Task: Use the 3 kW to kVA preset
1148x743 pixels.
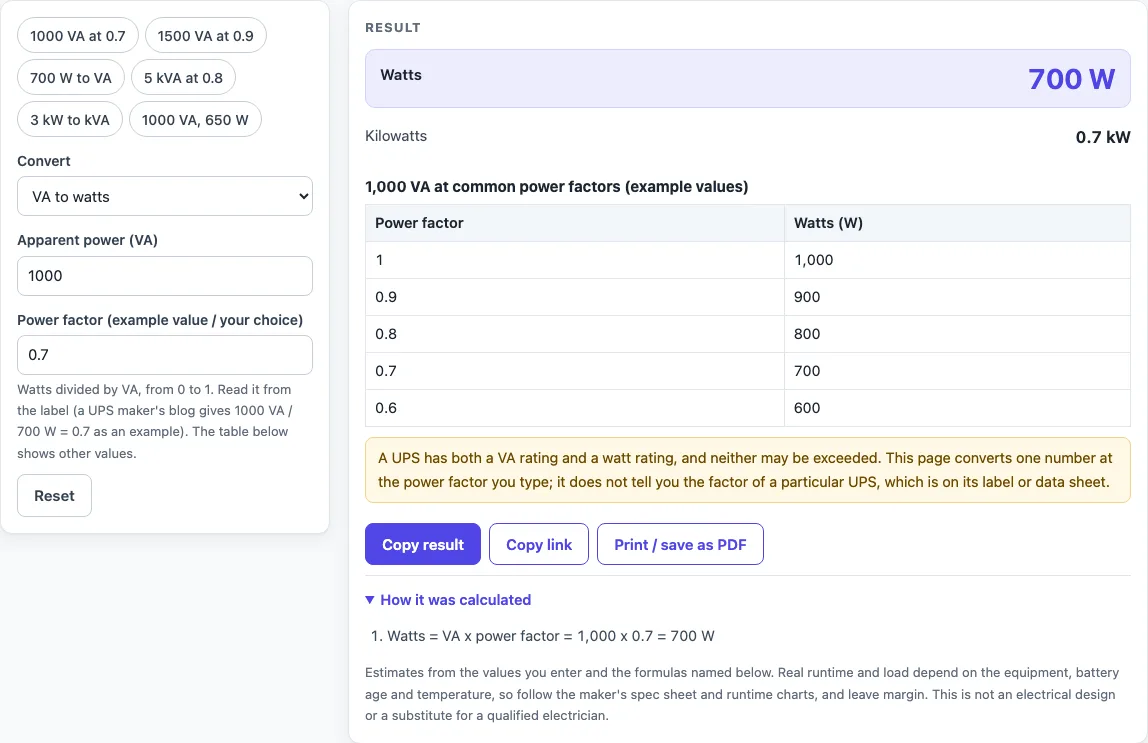Action: click(70, 119)
